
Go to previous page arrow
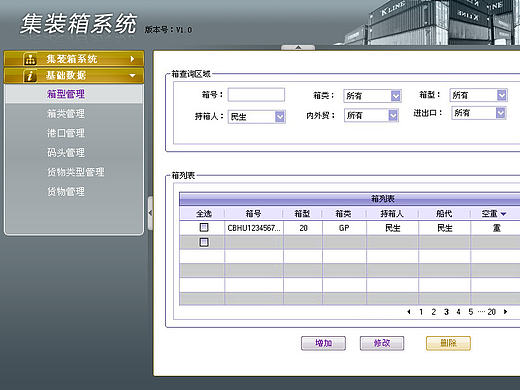coord(409,312)
